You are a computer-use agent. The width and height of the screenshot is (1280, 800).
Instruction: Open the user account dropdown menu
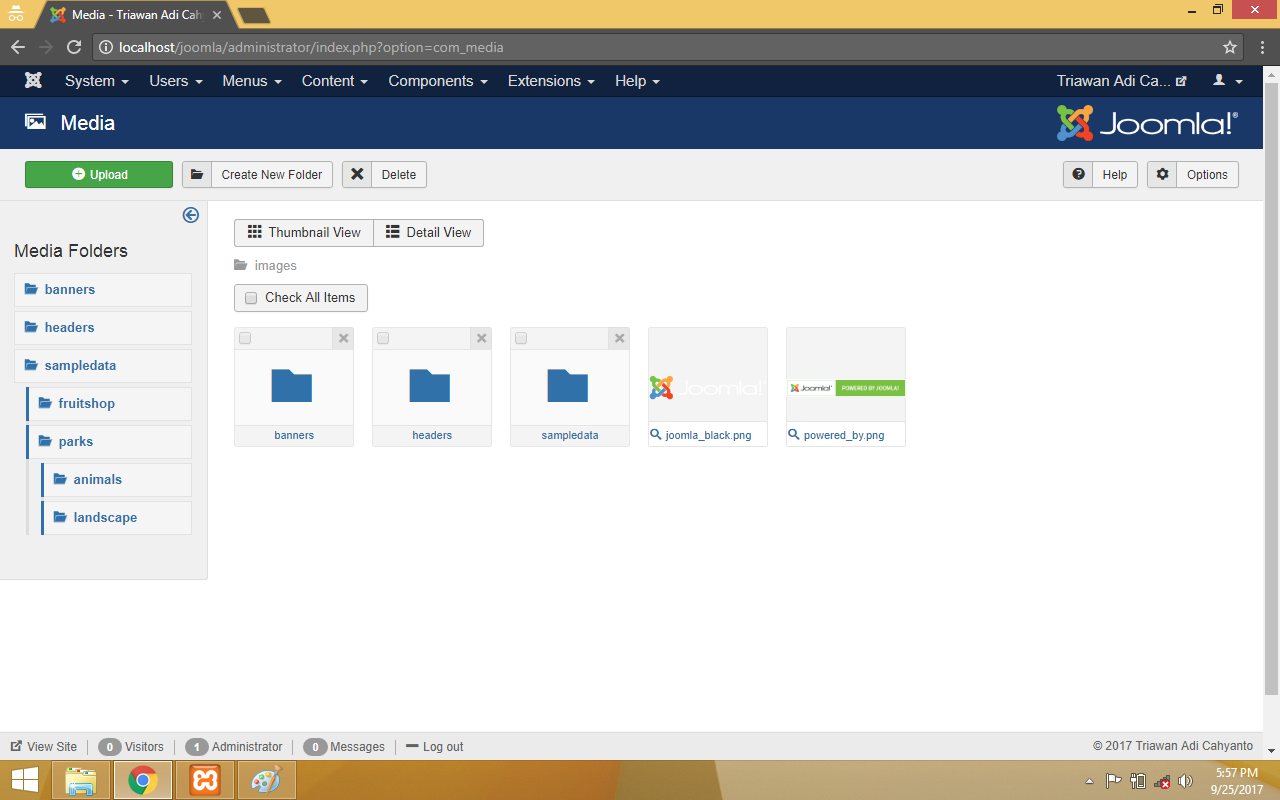(x=1227, y=81)
